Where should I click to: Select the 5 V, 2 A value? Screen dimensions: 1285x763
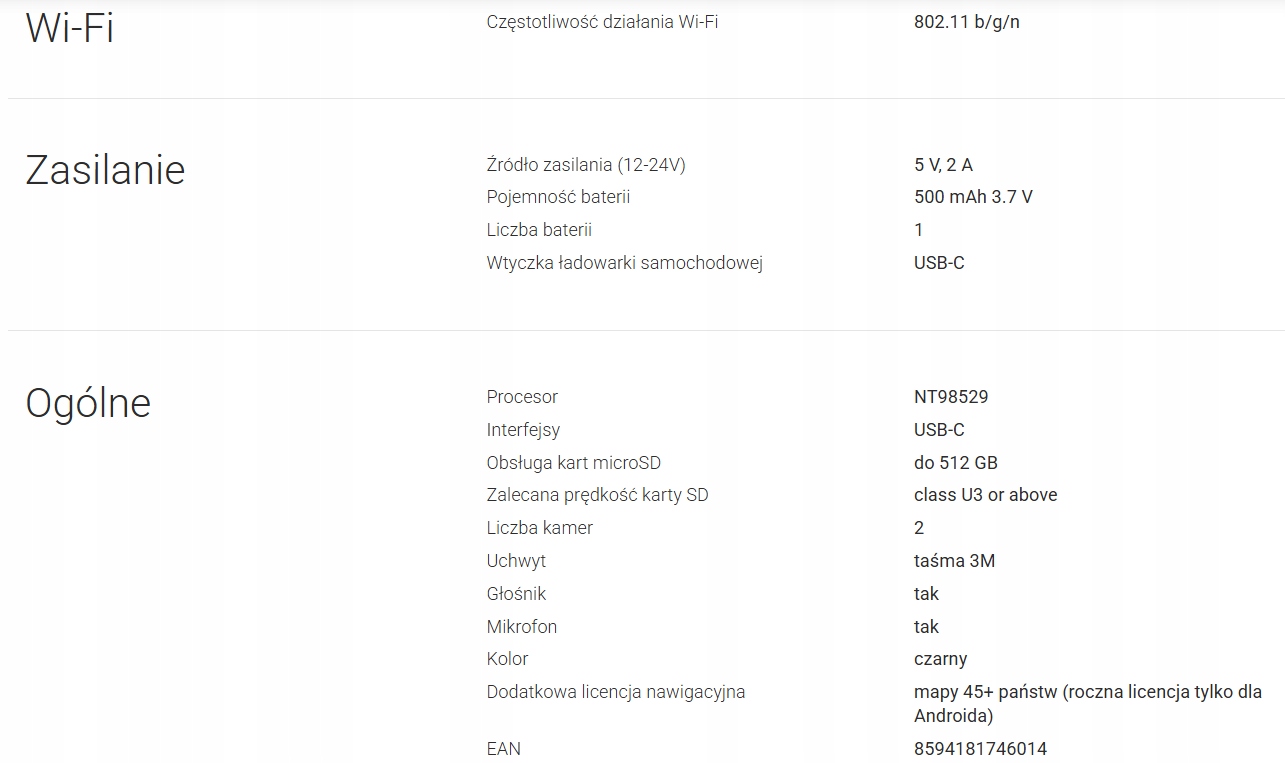point(943,165)
